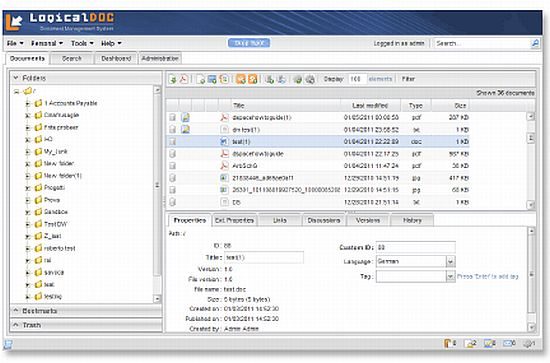The width and height of the screenshot is (550, 363).
Task: Click the properties panel scrollbar down arrow
Action: pyautogui.click(x=531, y=327)
